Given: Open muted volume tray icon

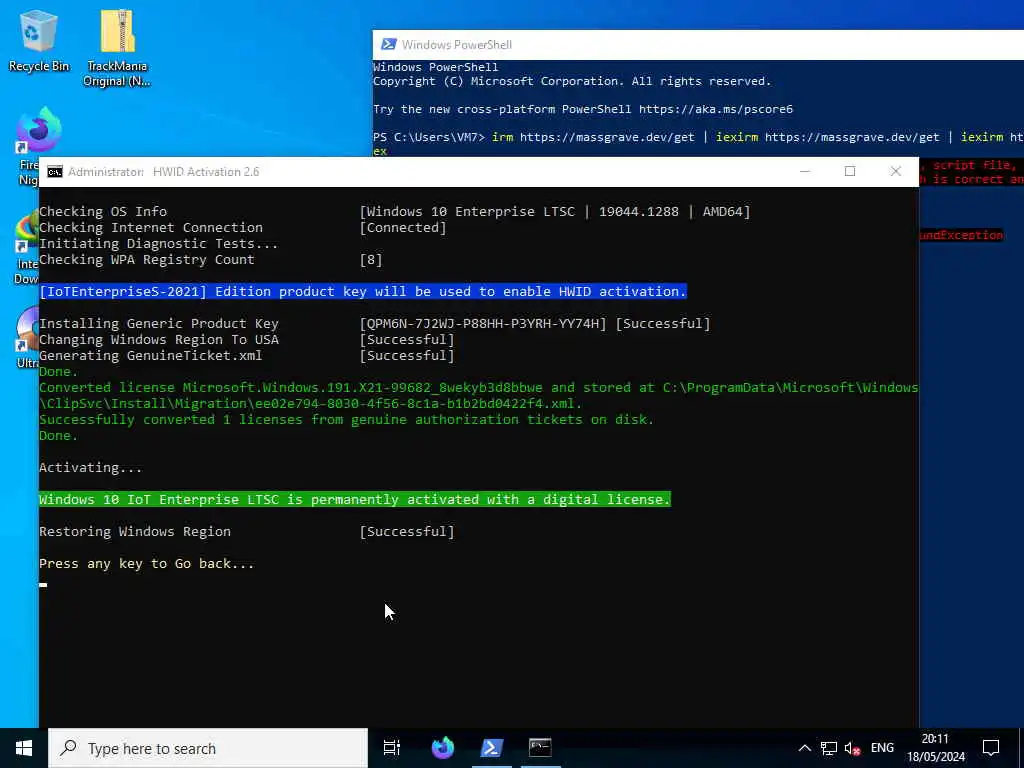Looking at the screenshot, I should [852, 748].
